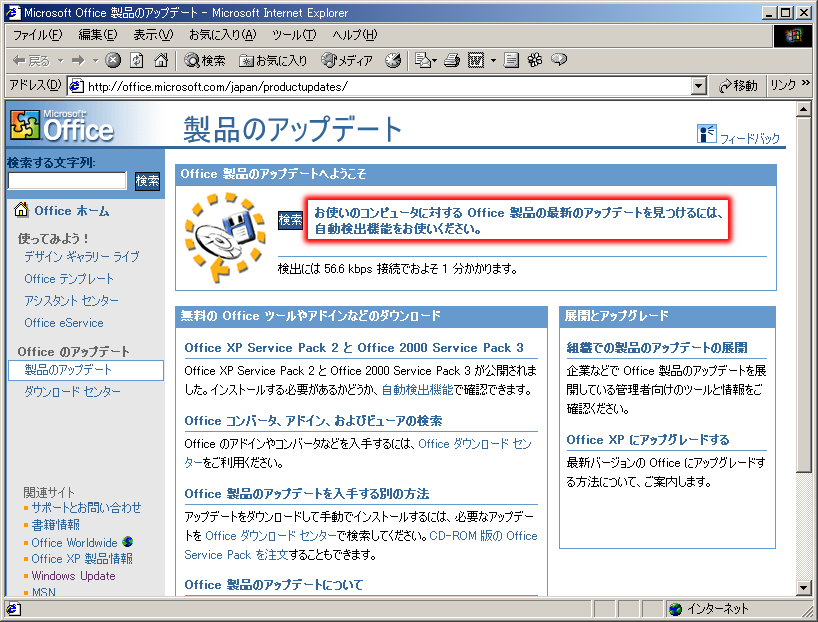
Task: Click the Discuss toolbar icon
Action: pos(511,61)
